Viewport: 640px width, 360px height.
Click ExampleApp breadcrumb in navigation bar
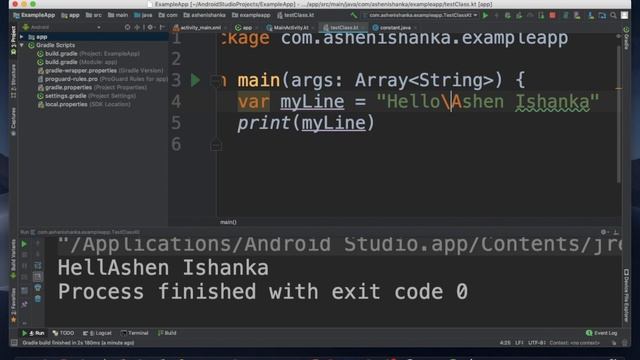(x=34, y=16)
